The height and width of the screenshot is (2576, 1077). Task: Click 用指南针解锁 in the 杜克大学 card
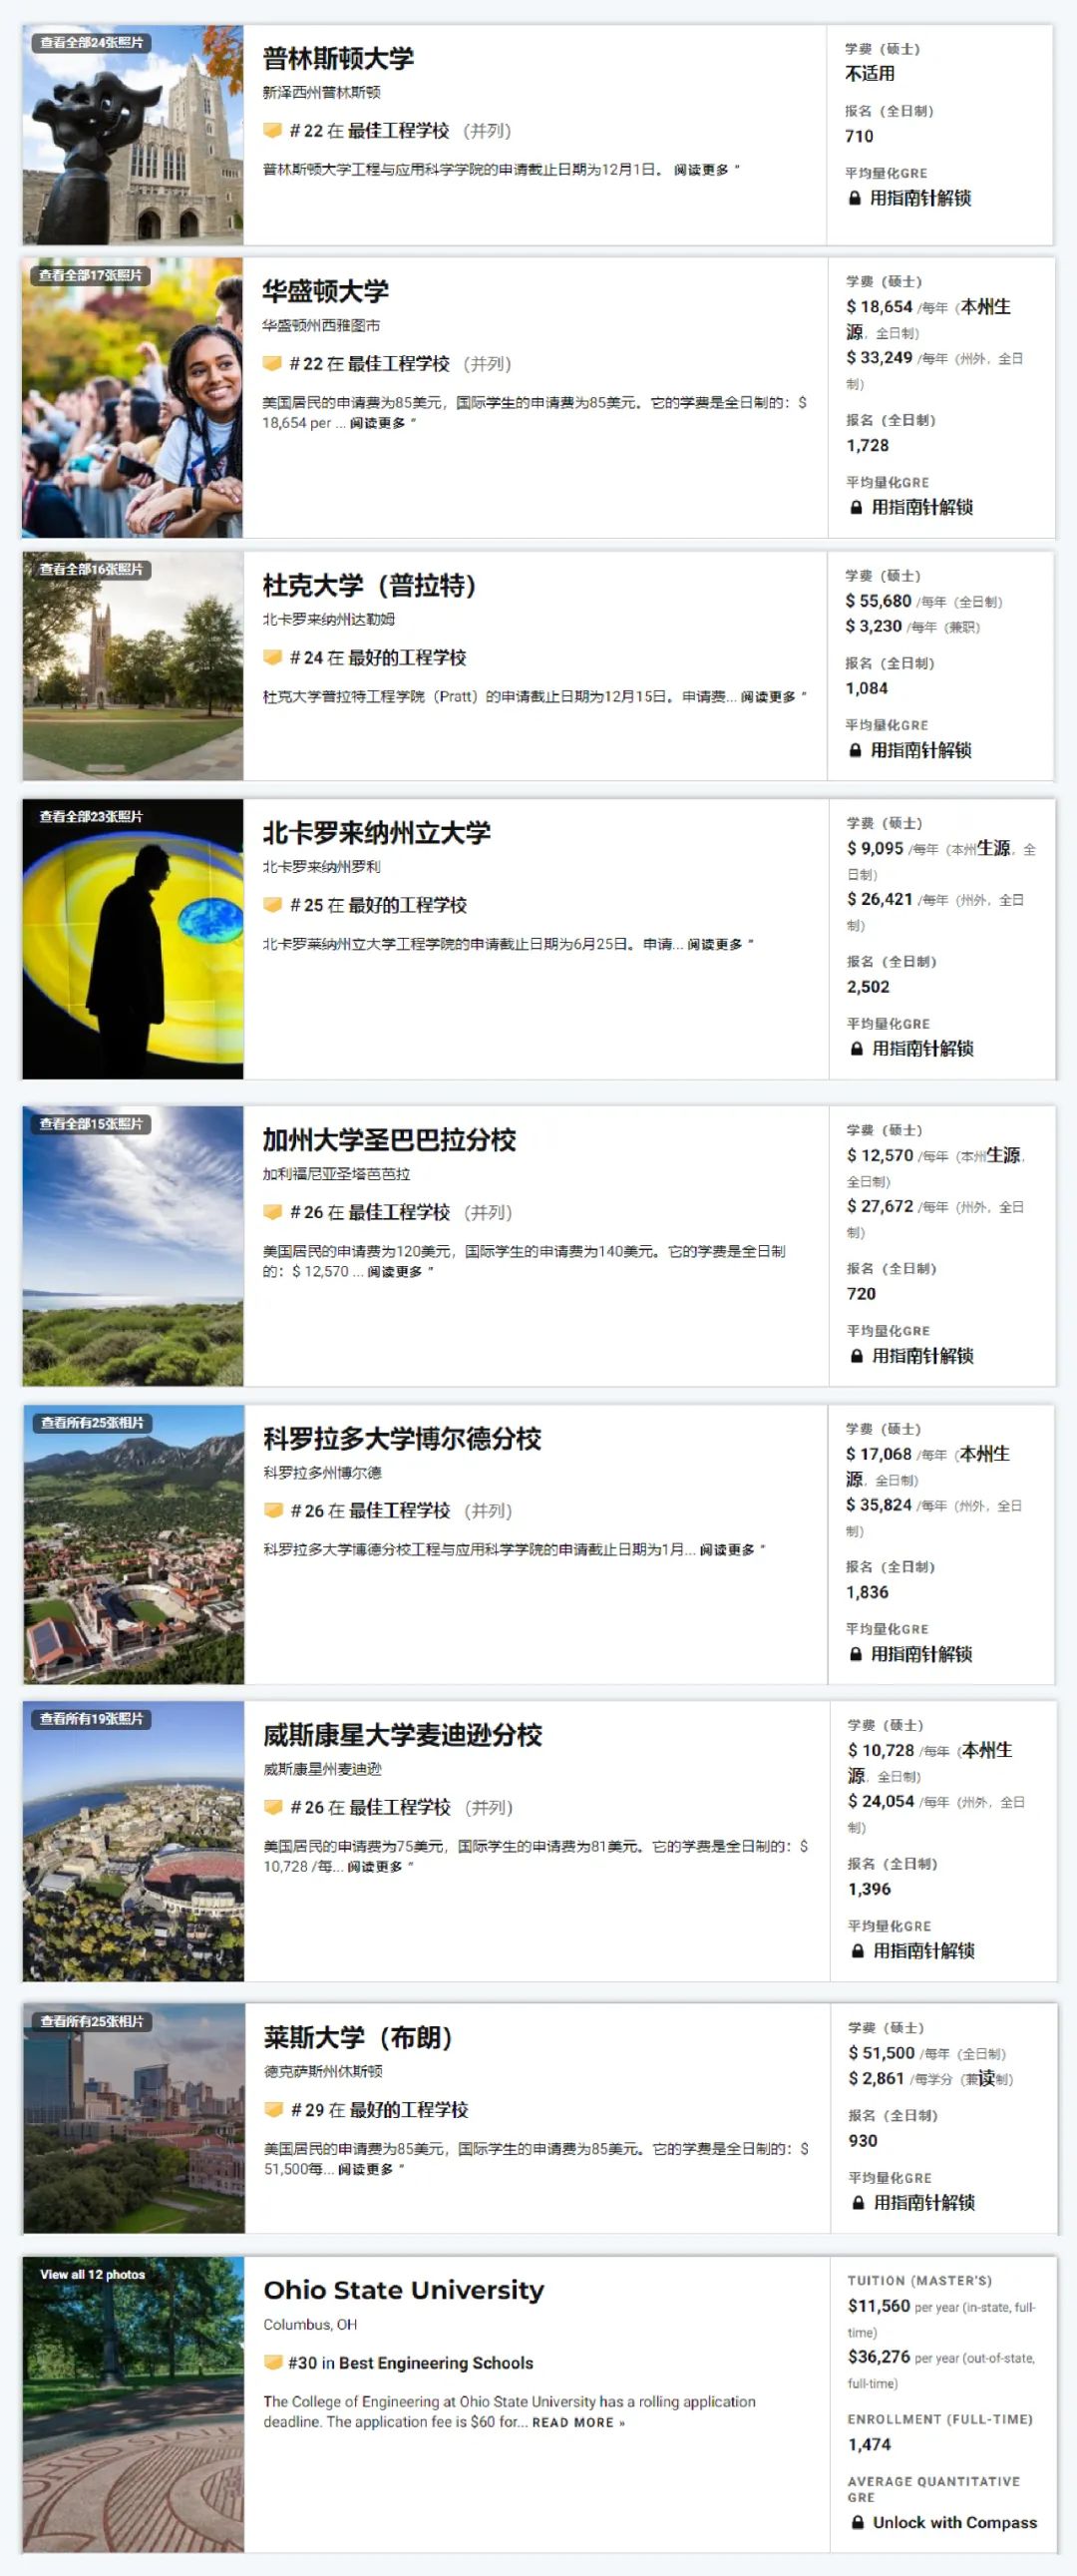(x=921, y=751)
